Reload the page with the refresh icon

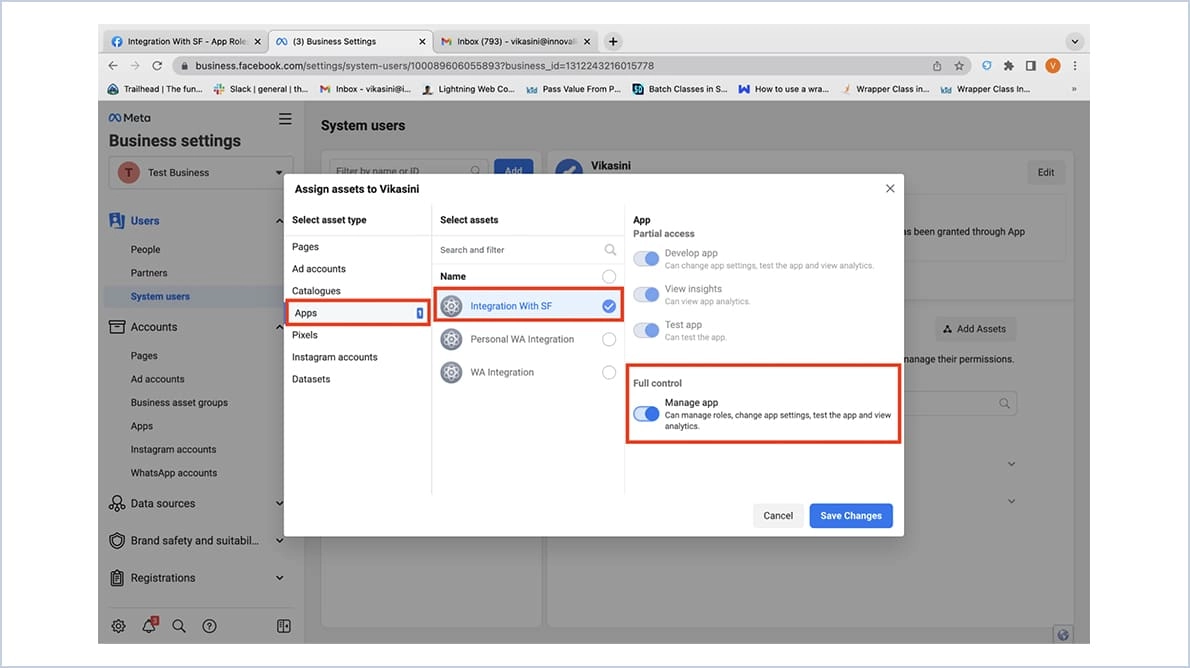[157, 66]
